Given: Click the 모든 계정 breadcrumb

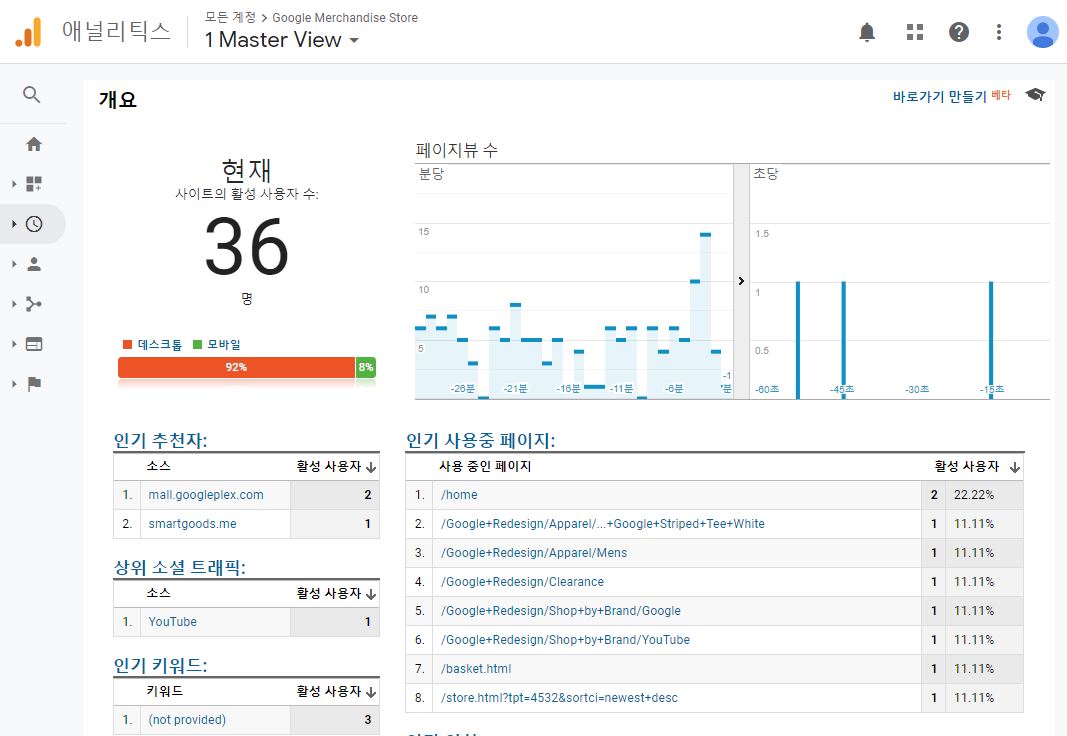Looking at the screenshot, I should pyautogui.click(x=230, y=17).
